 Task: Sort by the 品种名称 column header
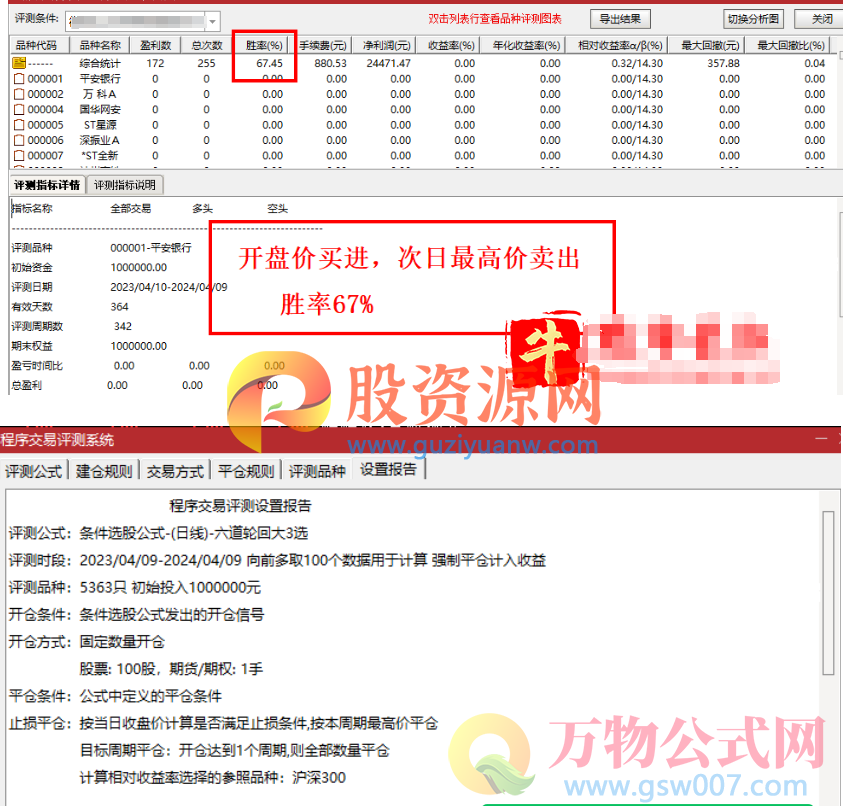click(x=100, y=45)
